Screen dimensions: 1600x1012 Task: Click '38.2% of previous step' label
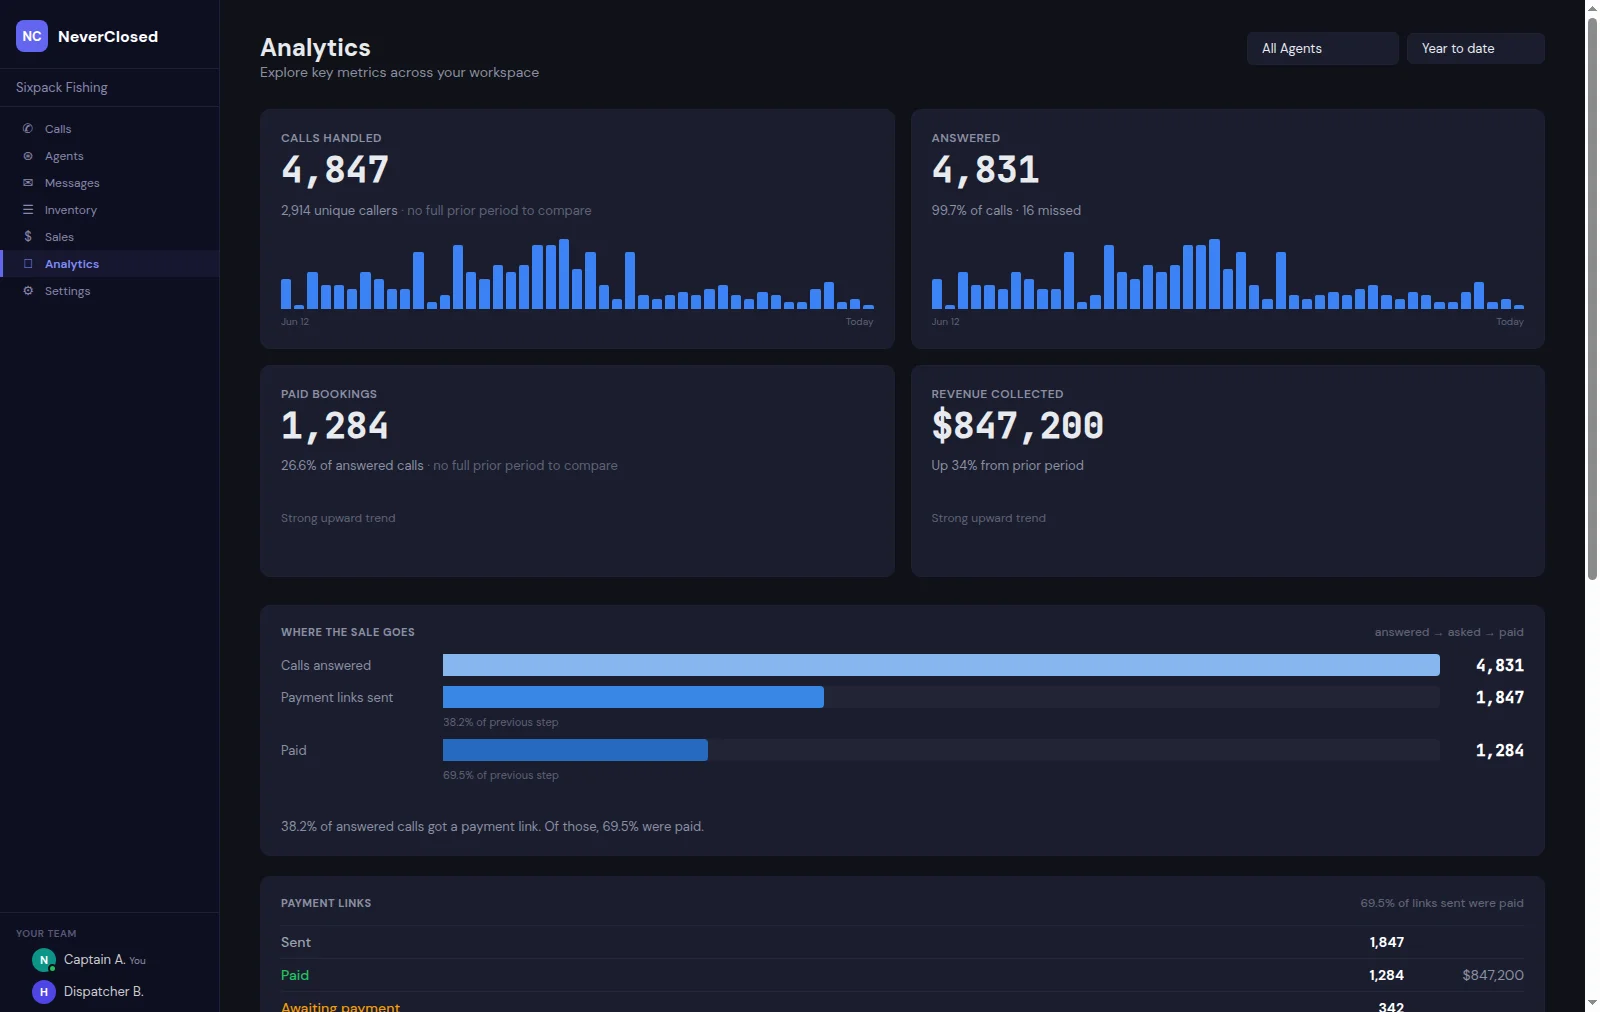pyautogui.click(x=501, y=722)
